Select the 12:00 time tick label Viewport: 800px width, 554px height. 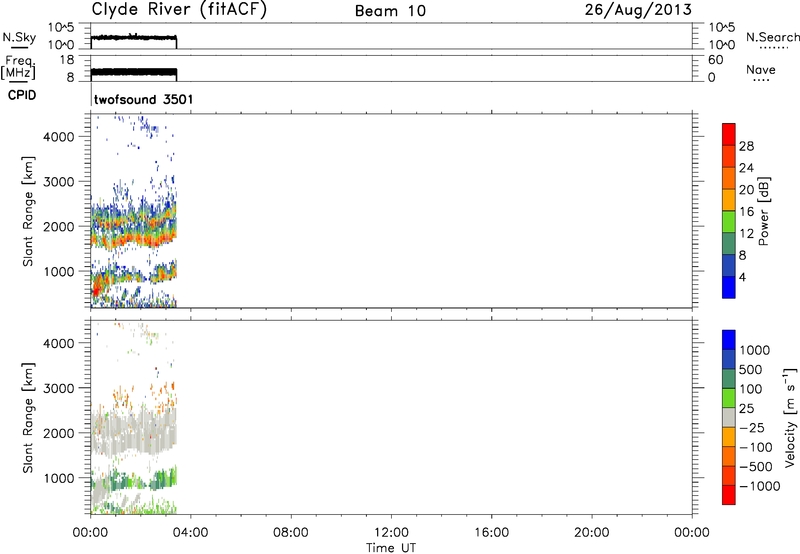(391, 533)
